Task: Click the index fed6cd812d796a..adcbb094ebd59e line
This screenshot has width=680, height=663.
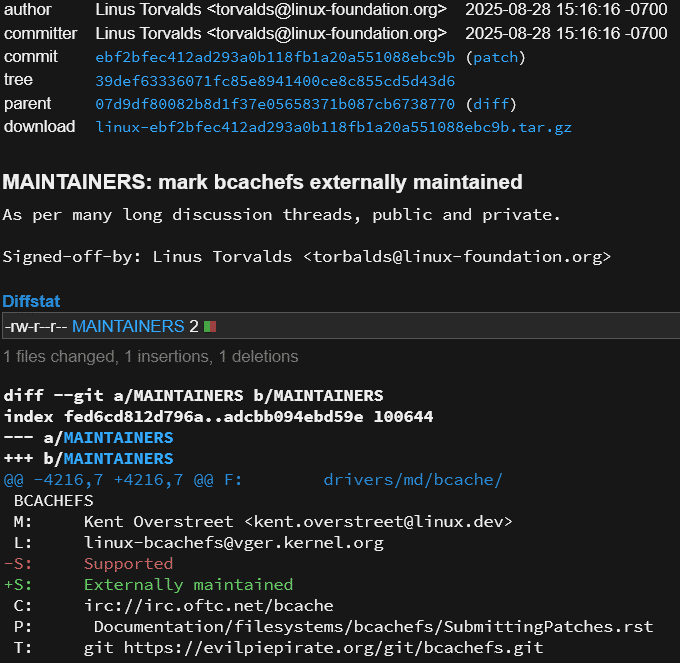Action: coord(219,417)
